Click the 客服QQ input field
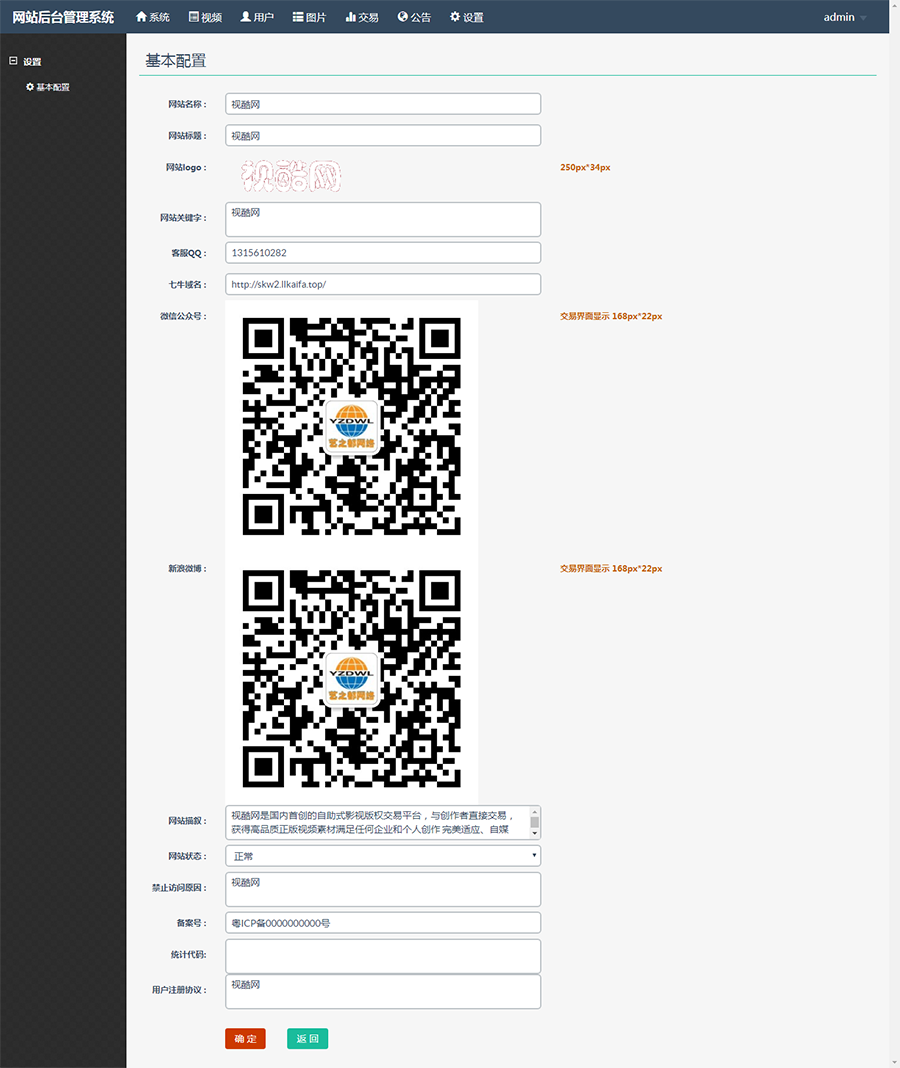The height and width of the screenshot is (1068, 900). pos(383,253)
